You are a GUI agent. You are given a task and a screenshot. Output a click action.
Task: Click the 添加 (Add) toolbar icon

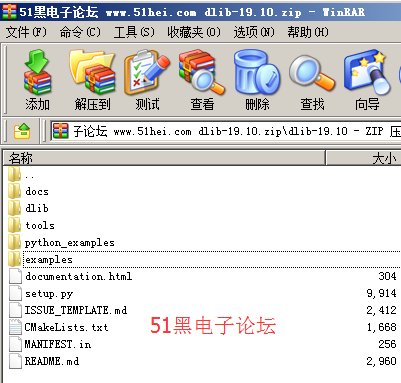point(37,72)
